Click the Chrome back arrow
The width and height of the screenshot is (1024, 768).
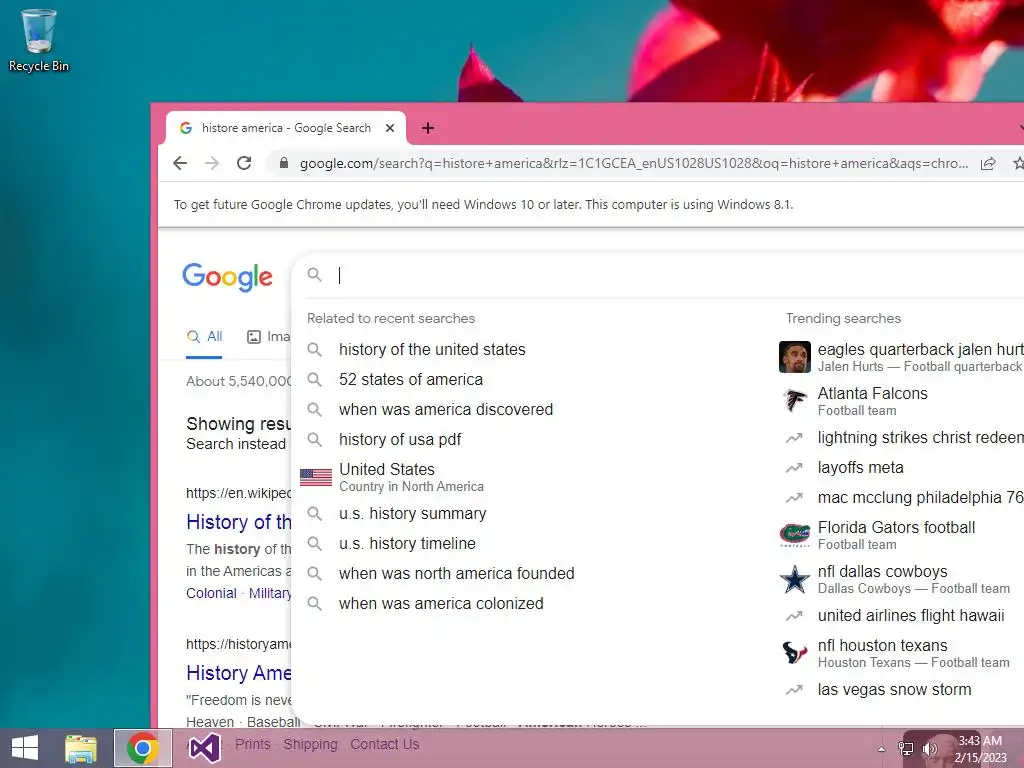[x=180, y=163]
